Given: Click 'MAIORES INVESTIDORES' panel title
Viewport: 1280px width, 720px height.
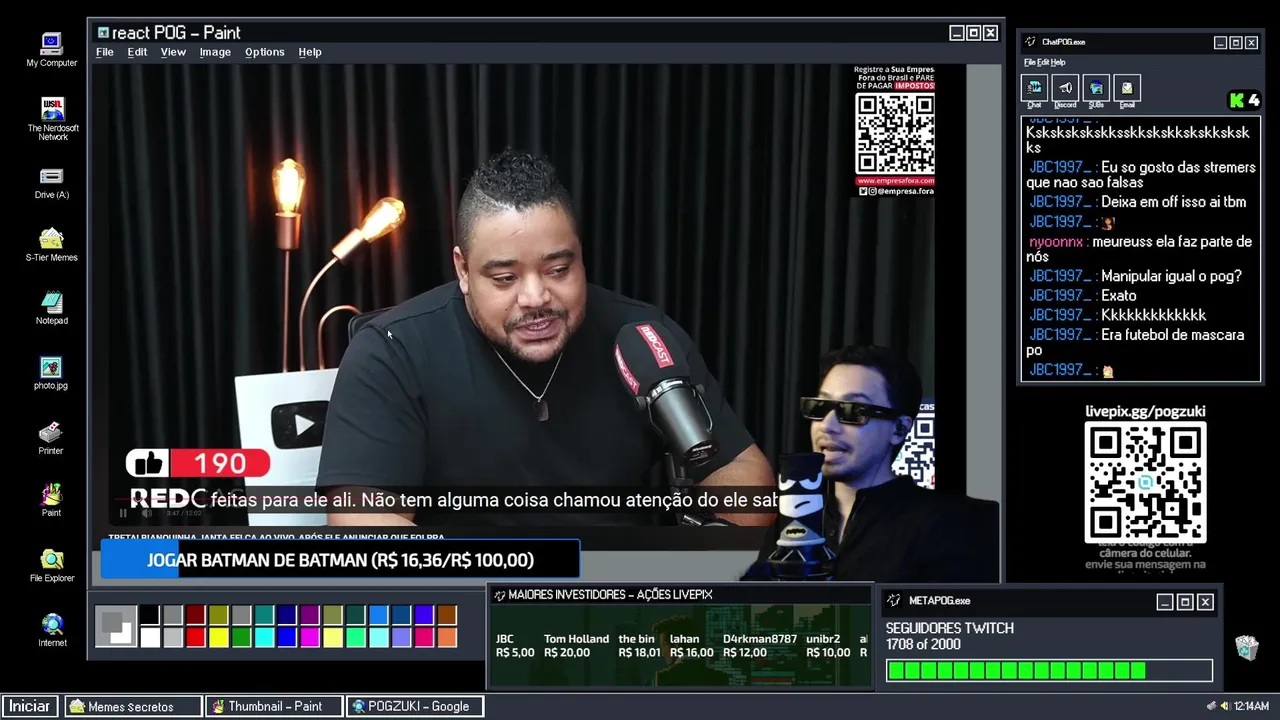Looking at the screenshot, I should 610,595.
